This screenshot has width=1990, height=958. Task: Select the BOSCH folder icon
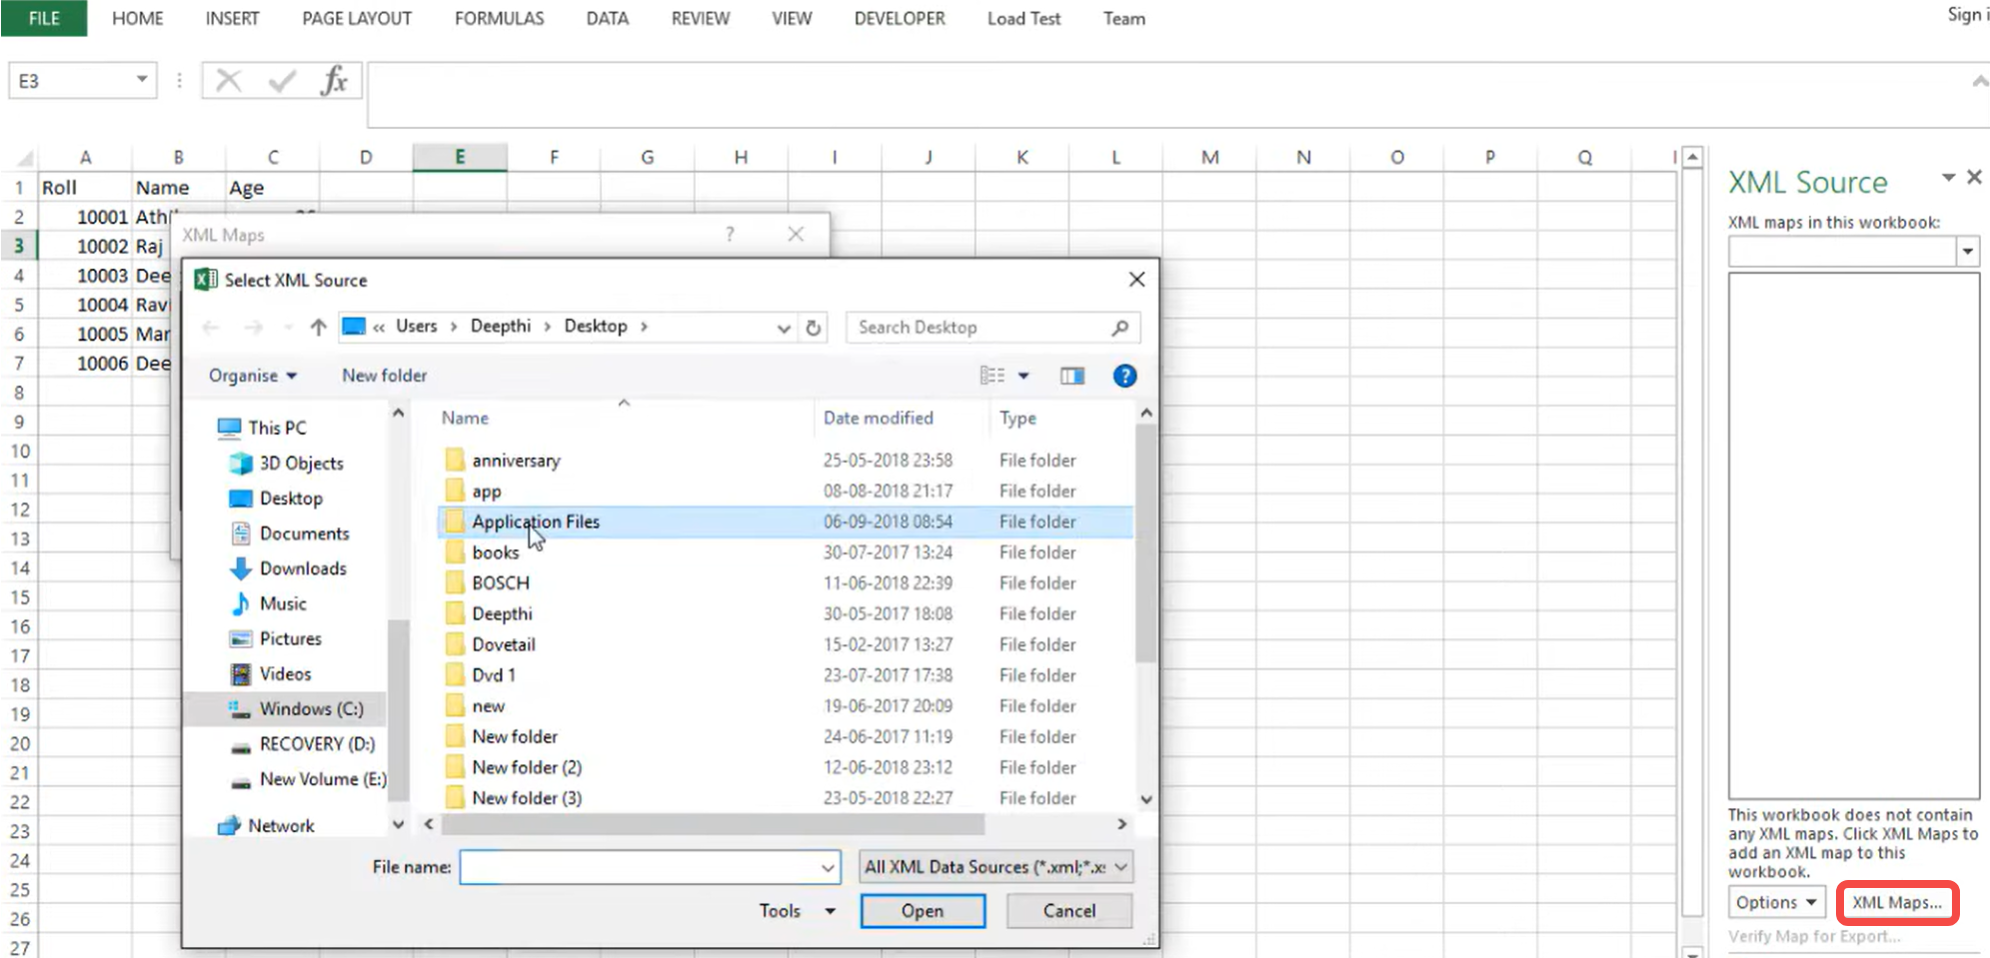[x=455, y=583]
